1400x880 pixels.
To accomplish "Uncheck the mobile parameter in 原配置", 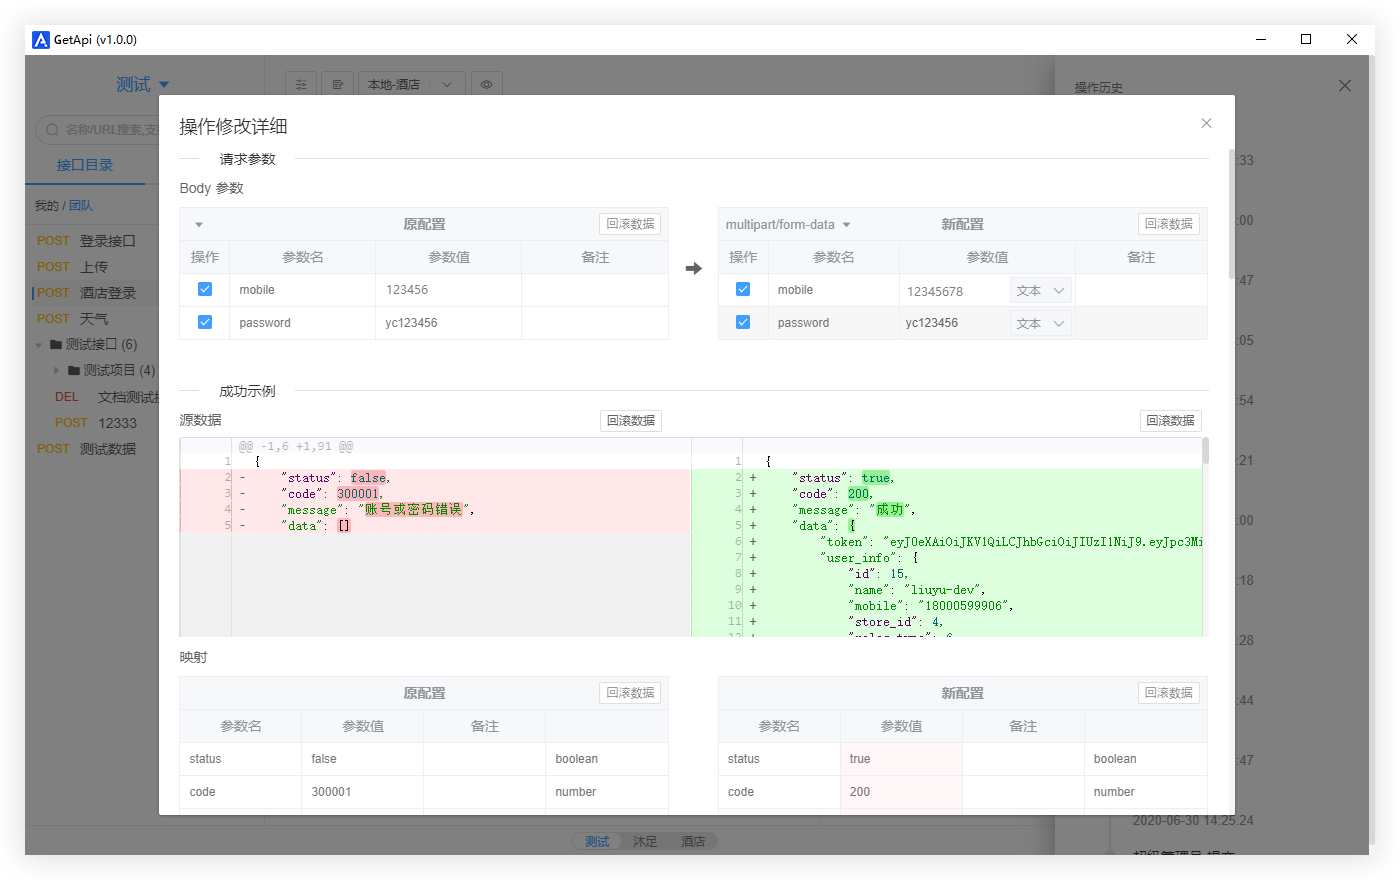I will tap(204, 289).
